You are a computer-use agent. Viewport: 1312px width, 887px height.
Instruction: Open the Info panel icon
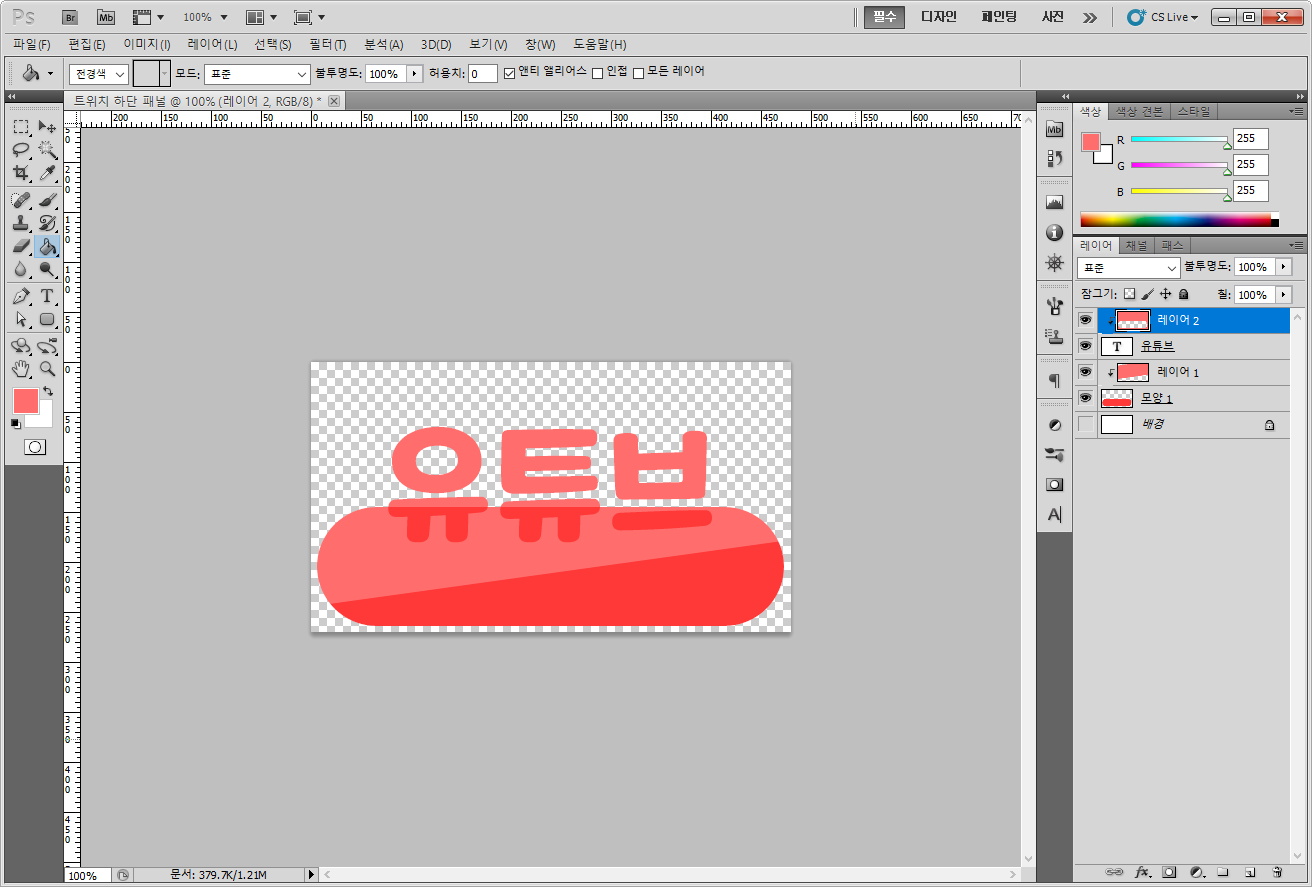point(1054,232)
